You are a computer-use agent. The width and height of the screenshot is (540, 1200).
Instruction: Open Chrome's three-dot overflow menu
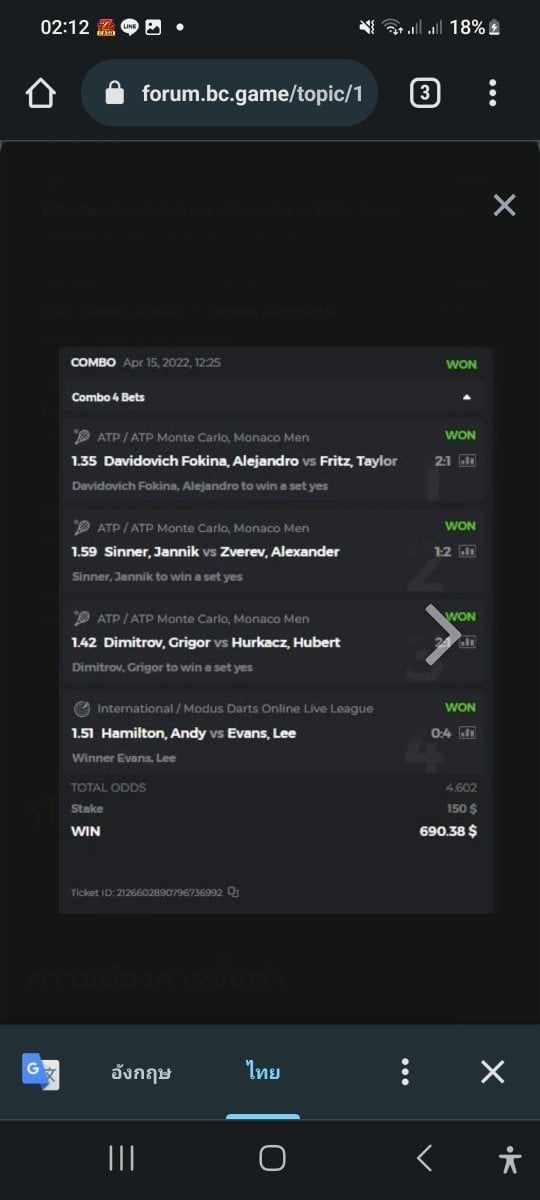coord(492,93)
